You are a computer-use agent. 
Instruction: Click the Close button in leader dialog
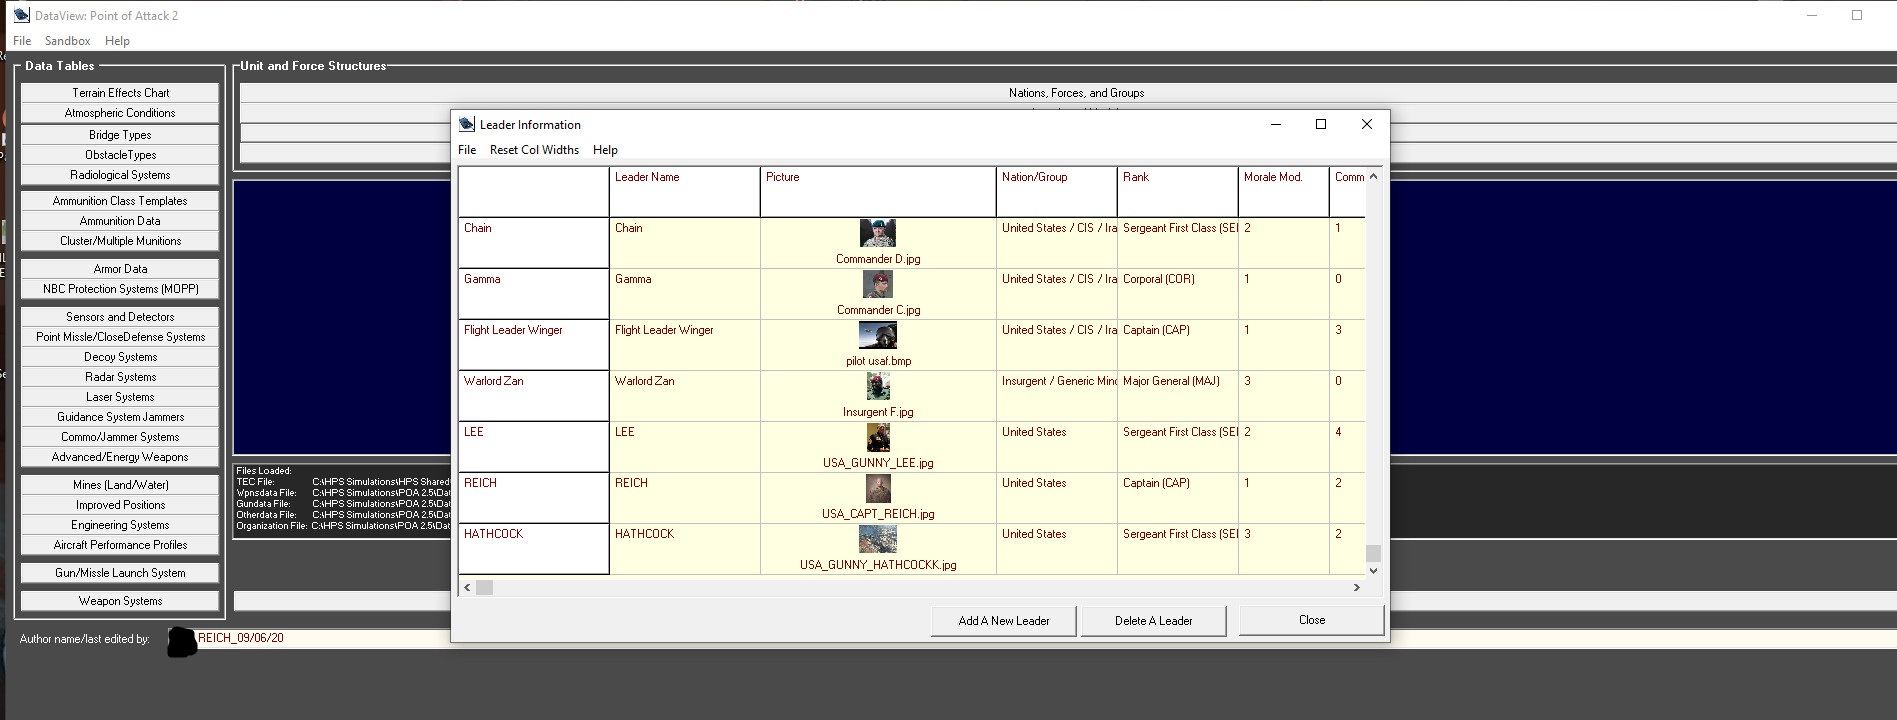click(x=1312, y=620)
